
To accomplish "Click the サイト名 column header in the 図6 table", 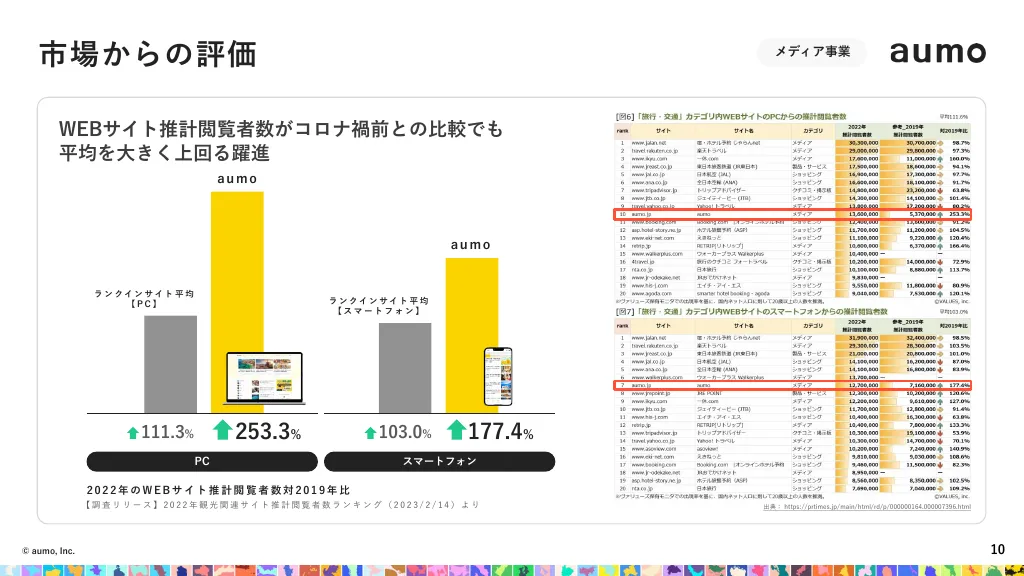I will click(743, 131).
